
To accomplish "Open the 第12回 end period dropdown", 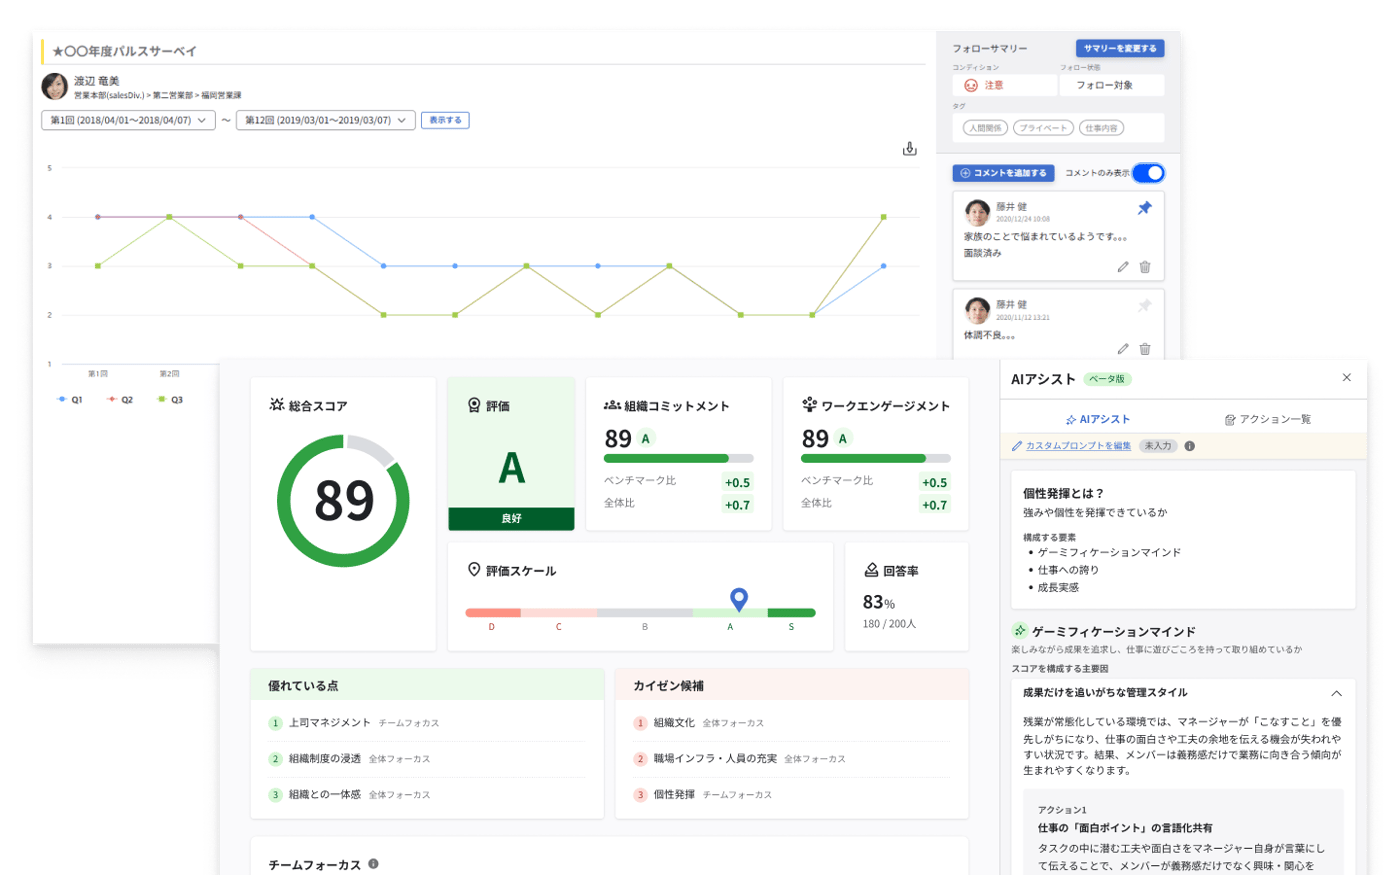I will point(325,120).
